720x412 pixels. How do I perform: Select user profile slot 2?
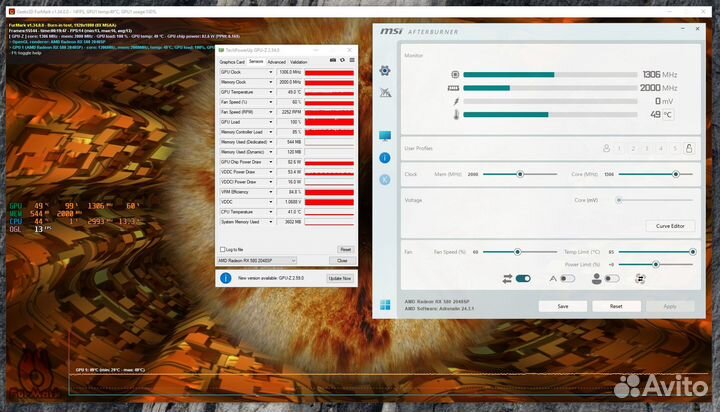633,148
